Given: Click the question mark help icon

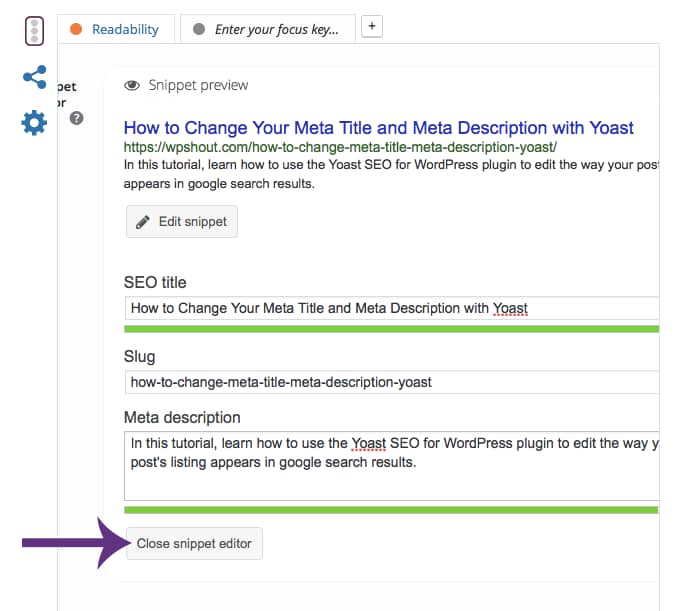Looking at the screenshot, I should (76, 118).
